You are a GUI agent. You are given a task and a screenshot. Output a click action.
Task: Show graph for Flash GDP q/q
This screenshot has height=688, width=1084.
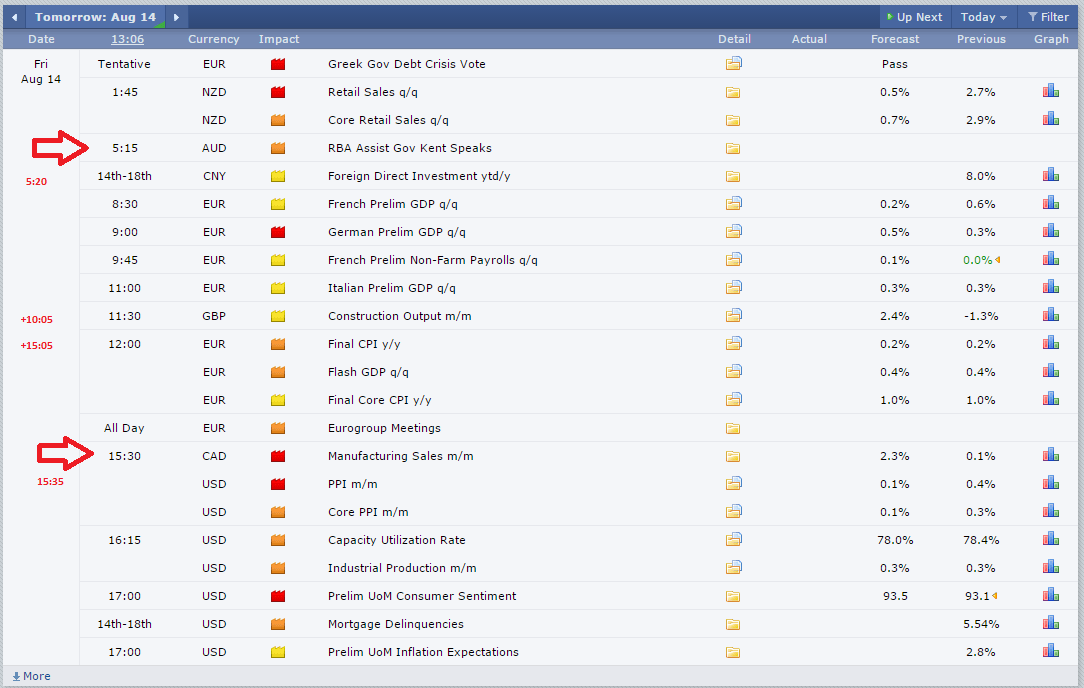(x=1051, y=371)
